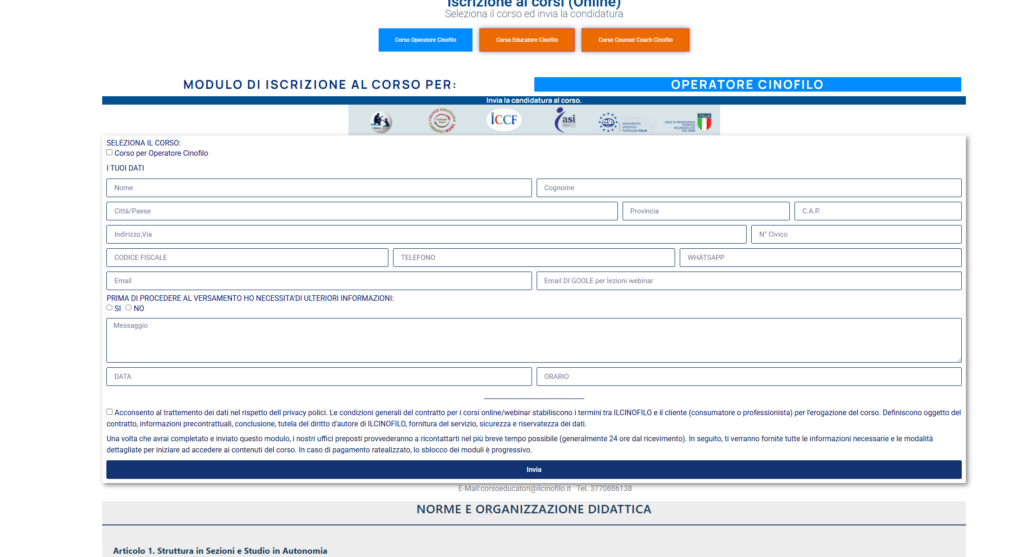Click inside the Messaggio text area
This screenshot has height=557, width=1024.
[x=534, y=340]
